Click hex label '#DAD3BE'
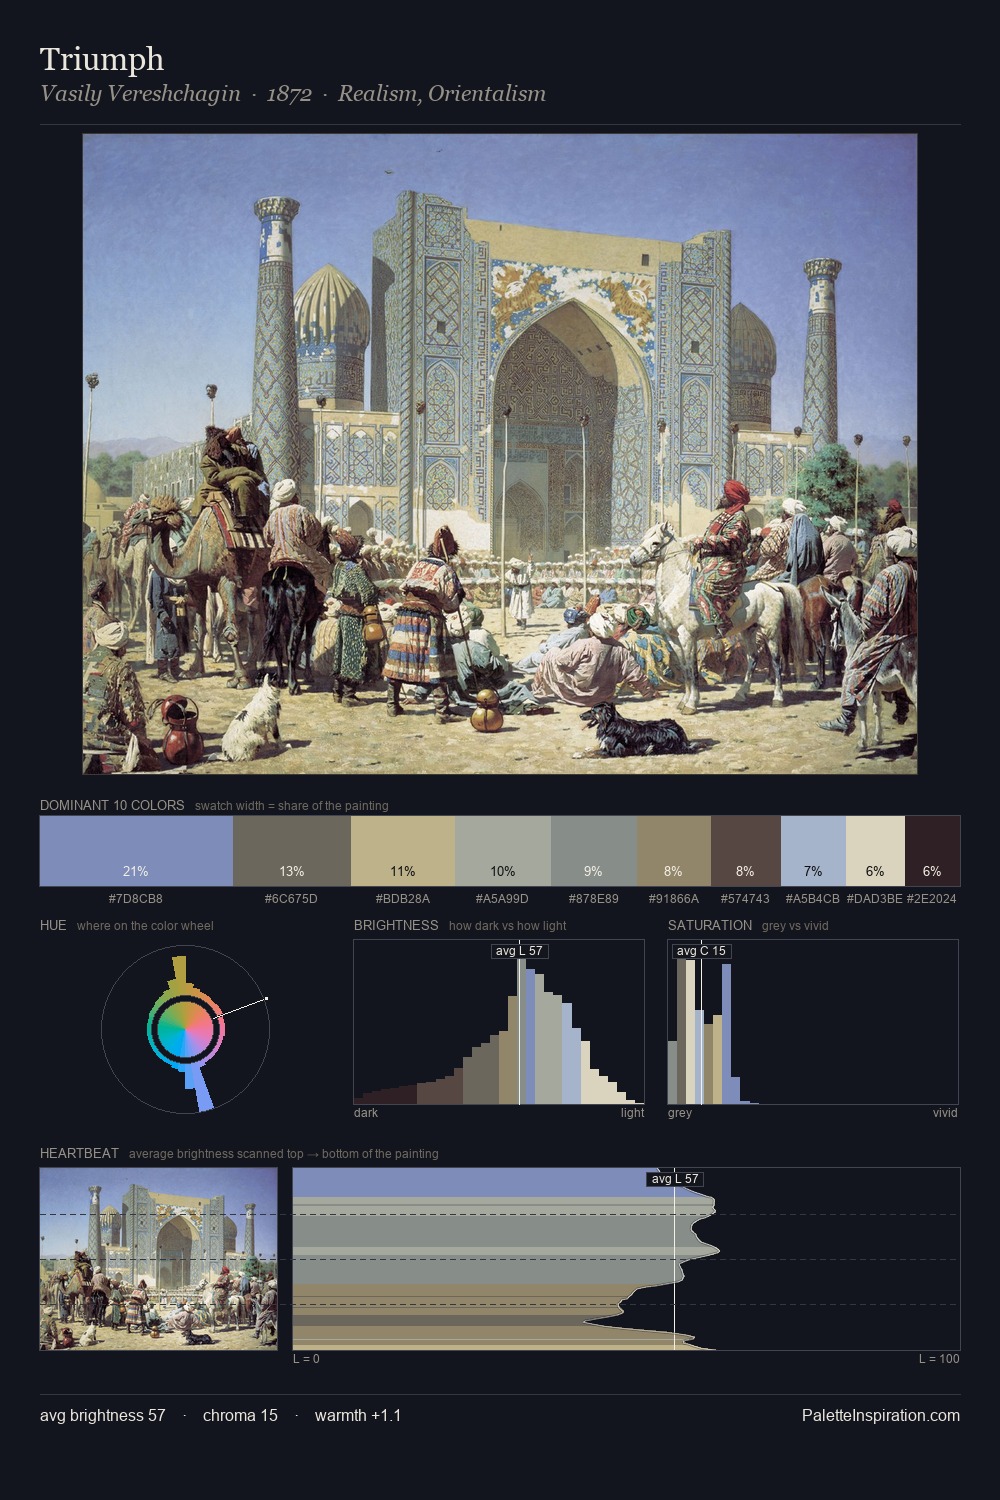 [875, 899]
